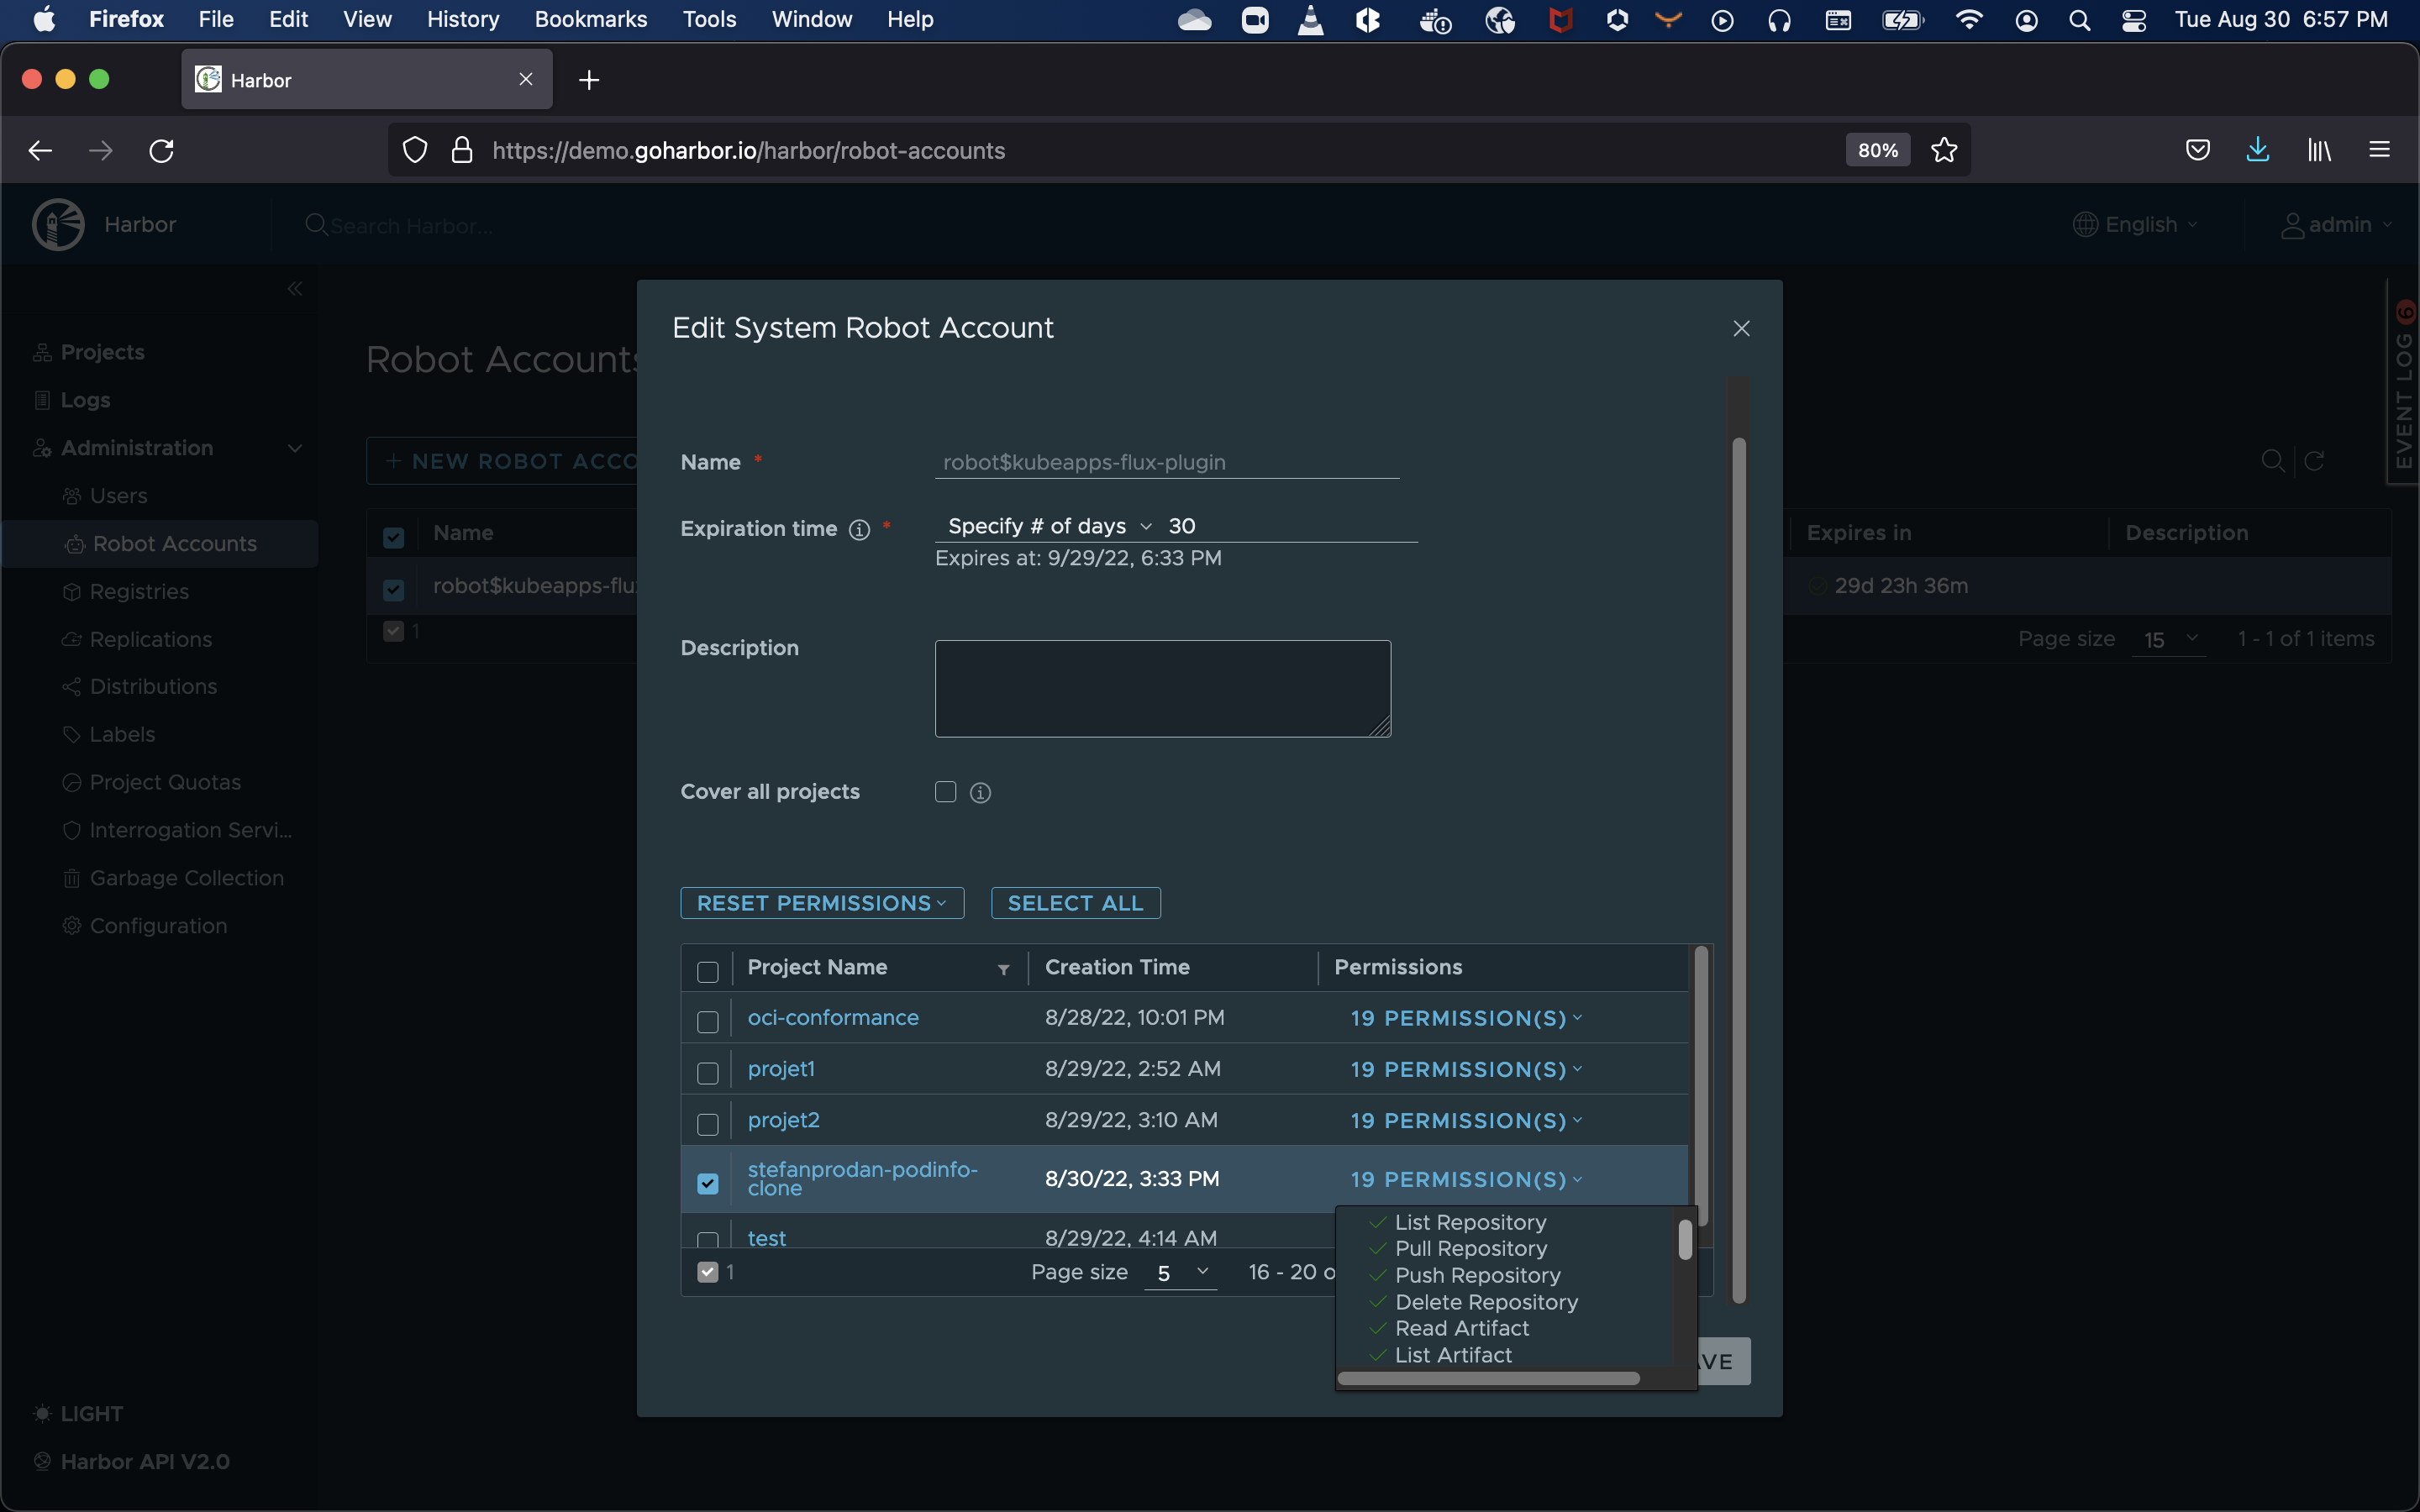The image size is (2420, 1512).
Task: Uncheck the stefanprodan-podinfo-clone project
Action: point(708,1182)
